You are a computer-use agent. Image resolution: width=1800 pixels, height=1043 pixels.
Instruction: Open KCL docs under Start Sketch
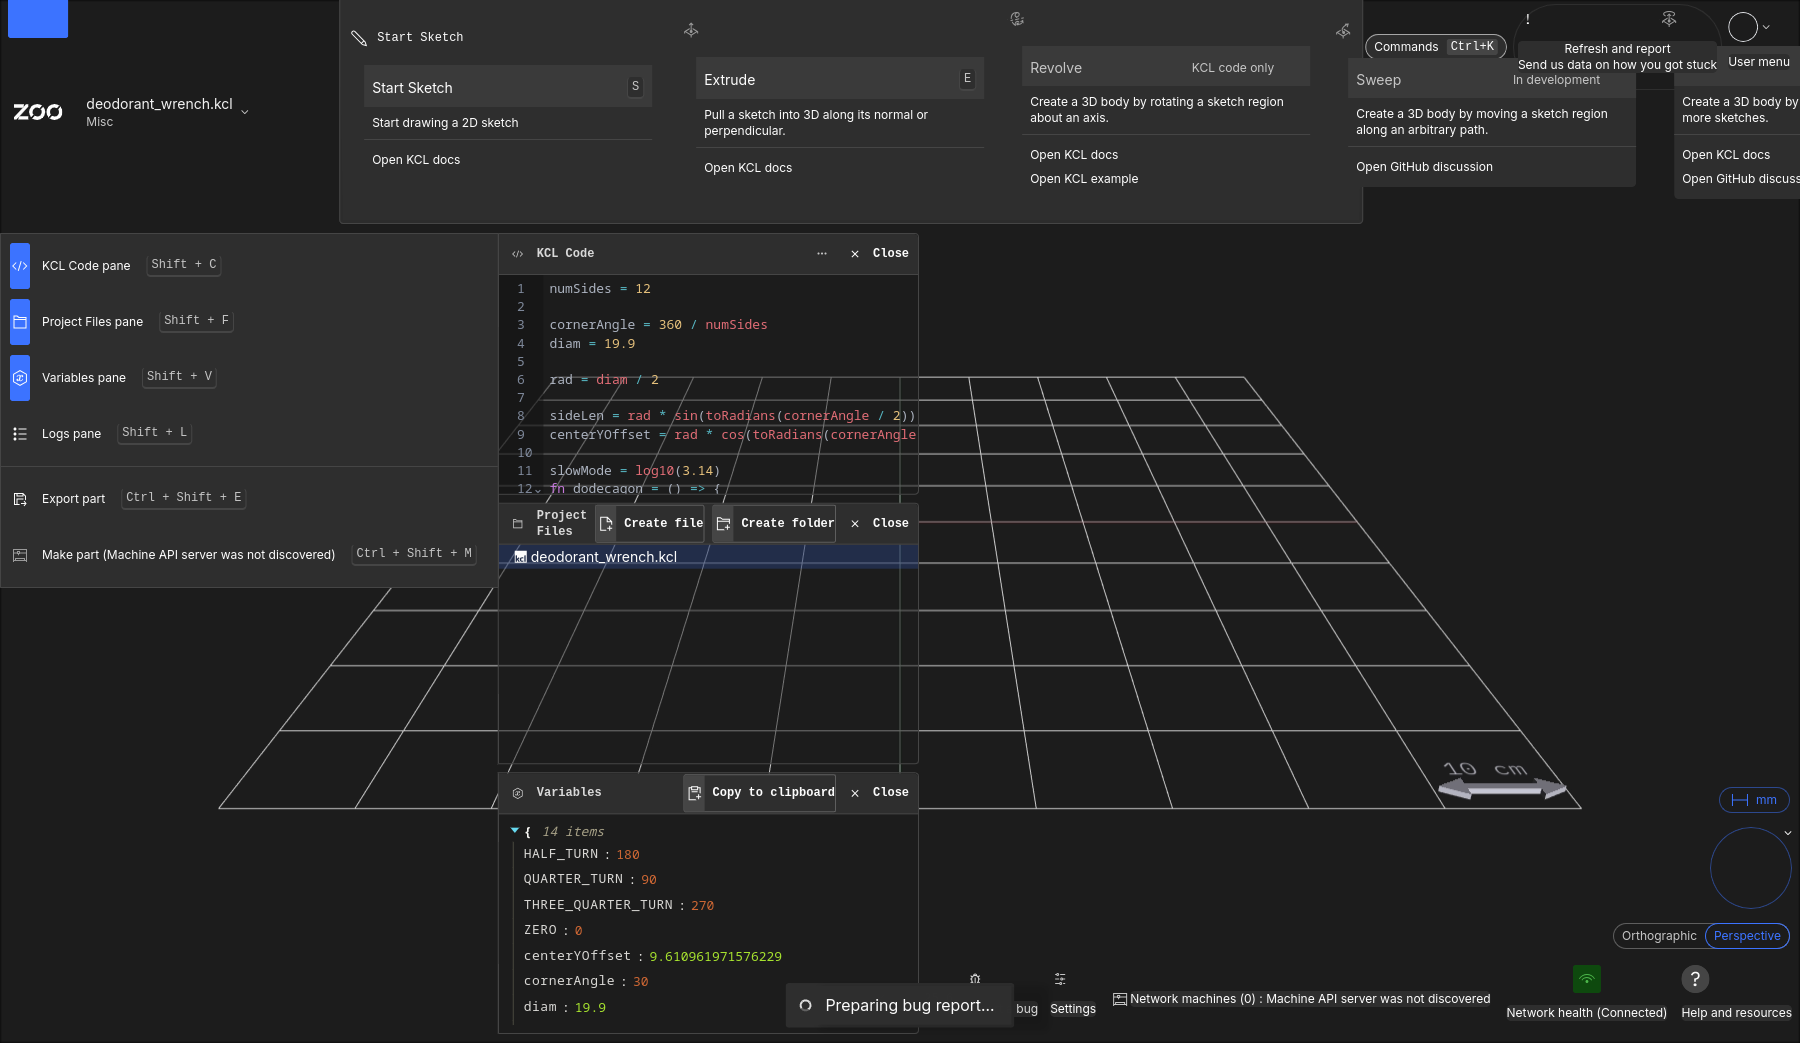416,160
